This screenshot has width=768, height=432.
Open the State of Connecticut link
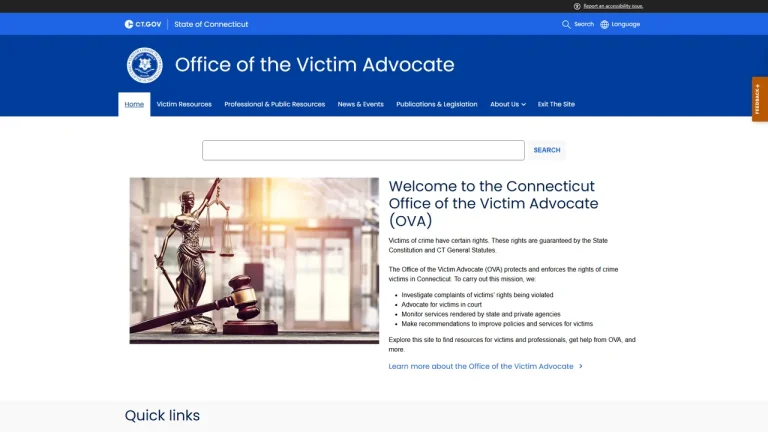211,24
